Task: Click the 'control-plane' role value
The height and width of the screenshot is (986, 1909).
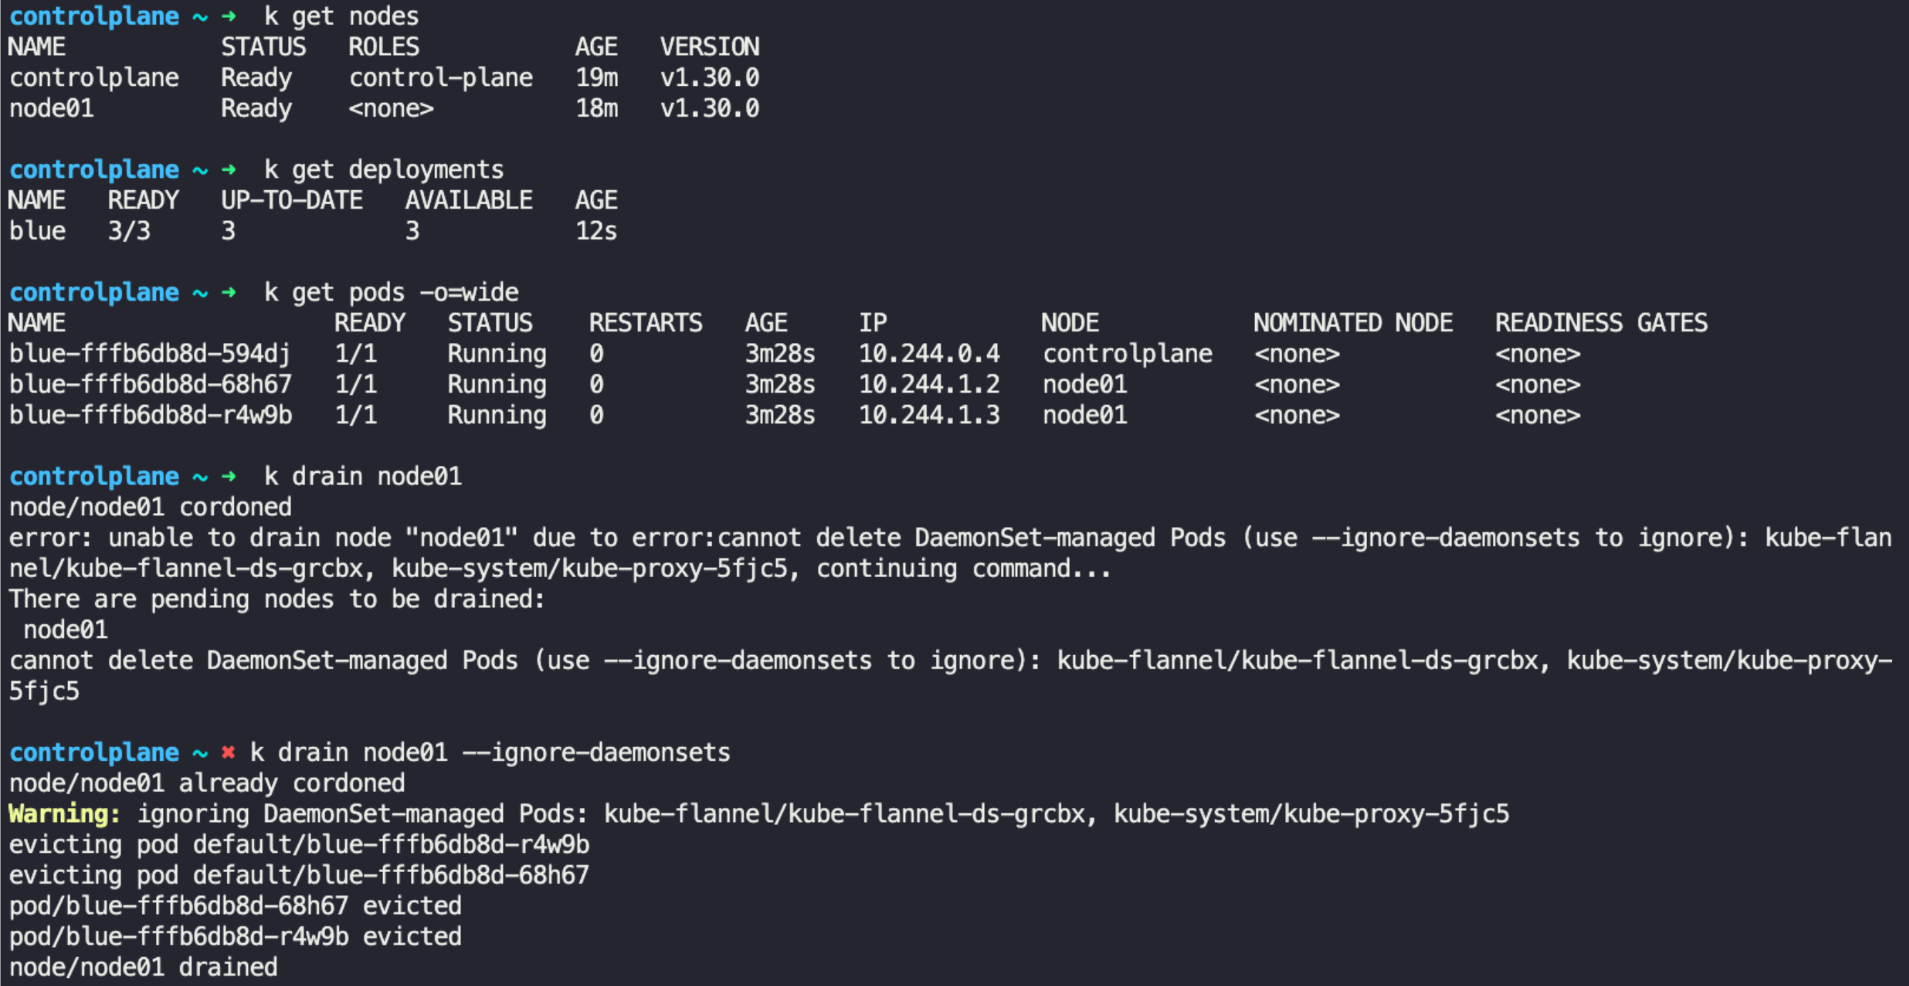Action: (441, 78)
